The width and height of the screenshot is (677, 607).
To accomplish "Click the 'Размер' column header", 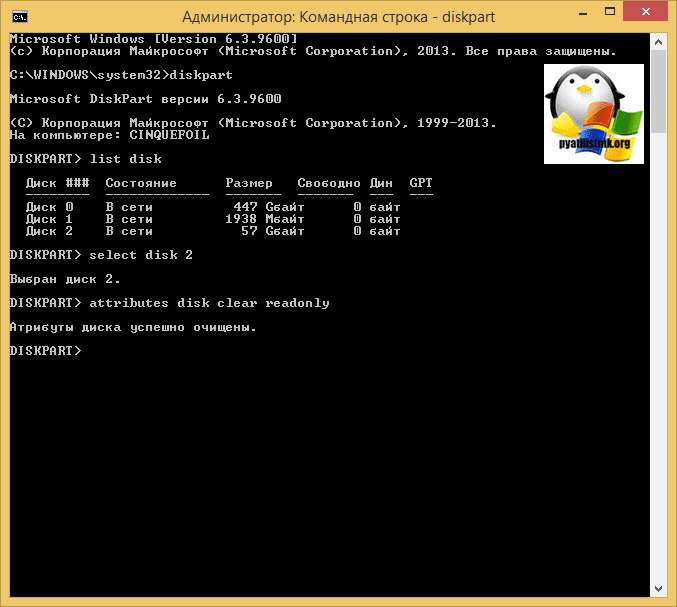I will pos(249,183).
